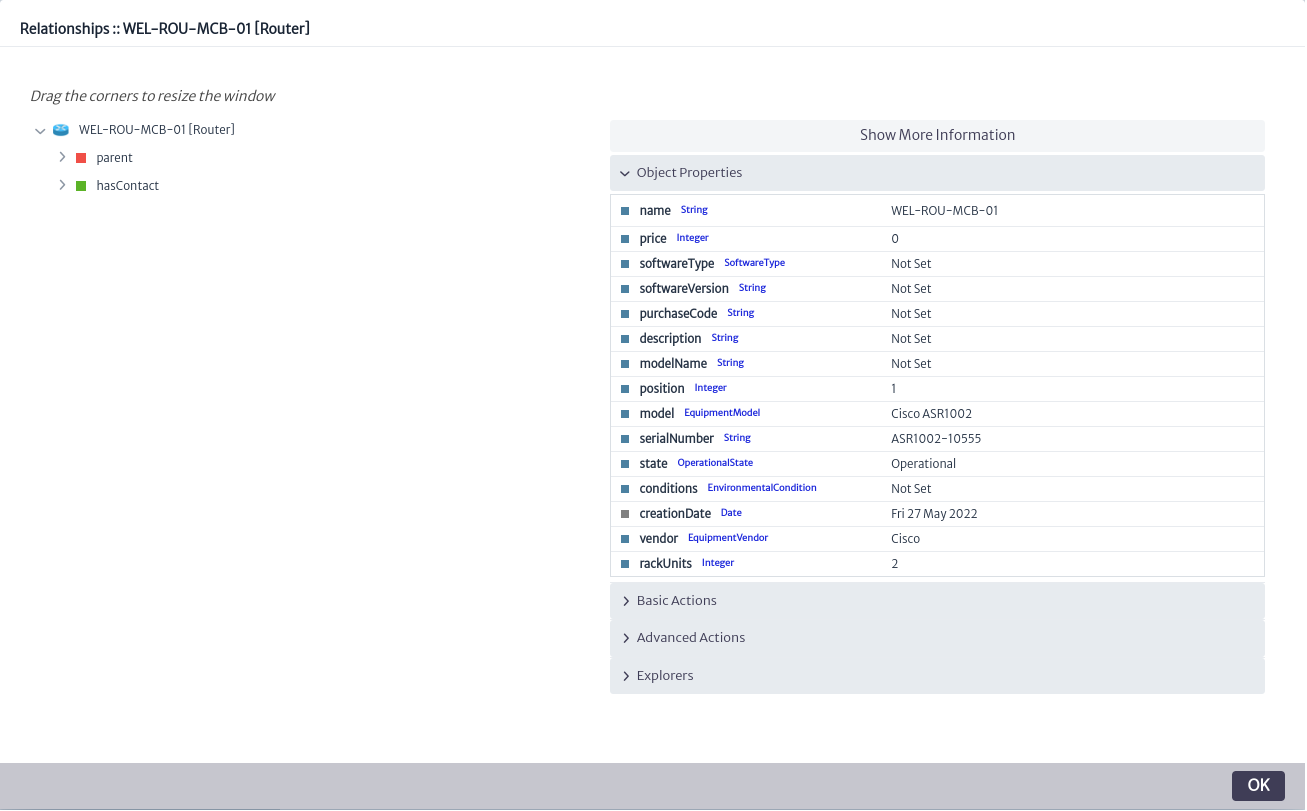Click the square bullet beside softwareVersion
1307x811 pixels.
(625, 289)
